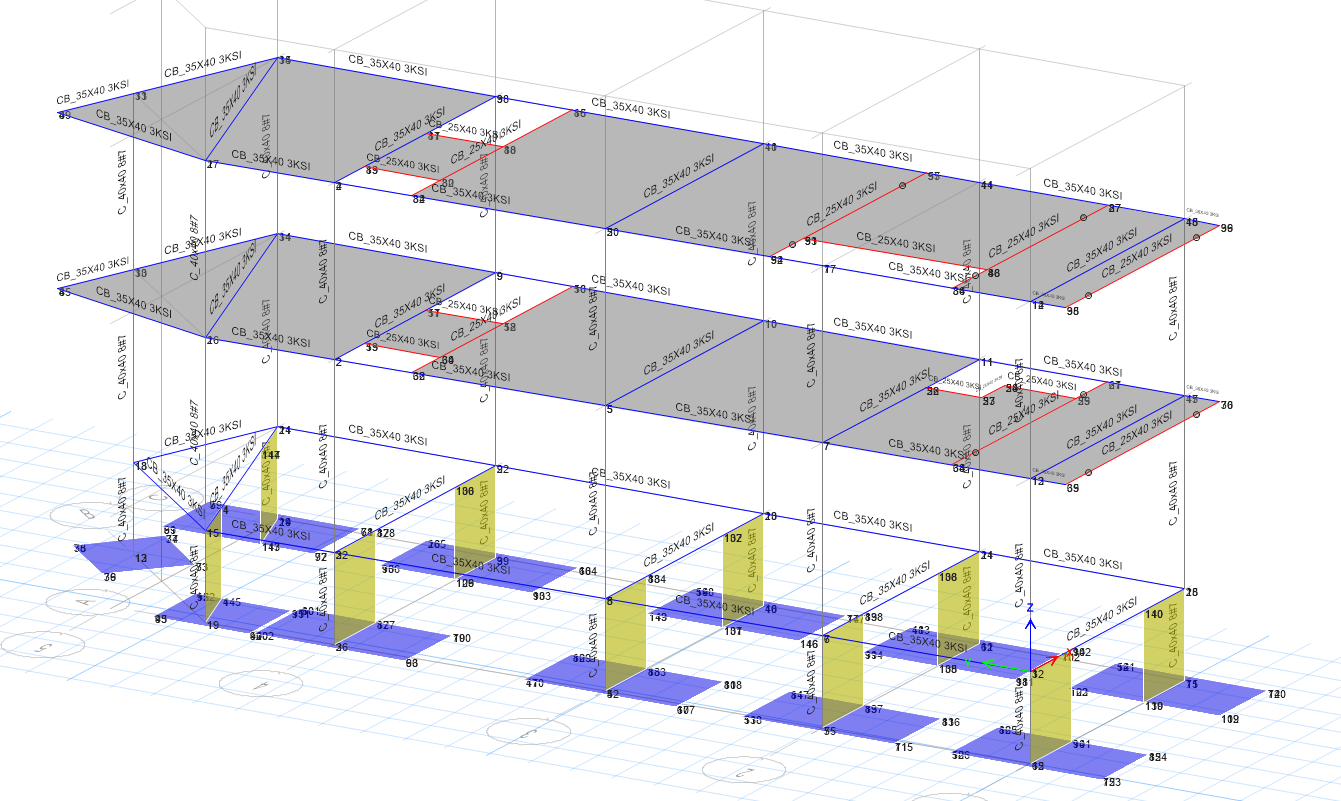Select node 5
The height and width of the screenshot is (801, 1341).
(609, 408)
